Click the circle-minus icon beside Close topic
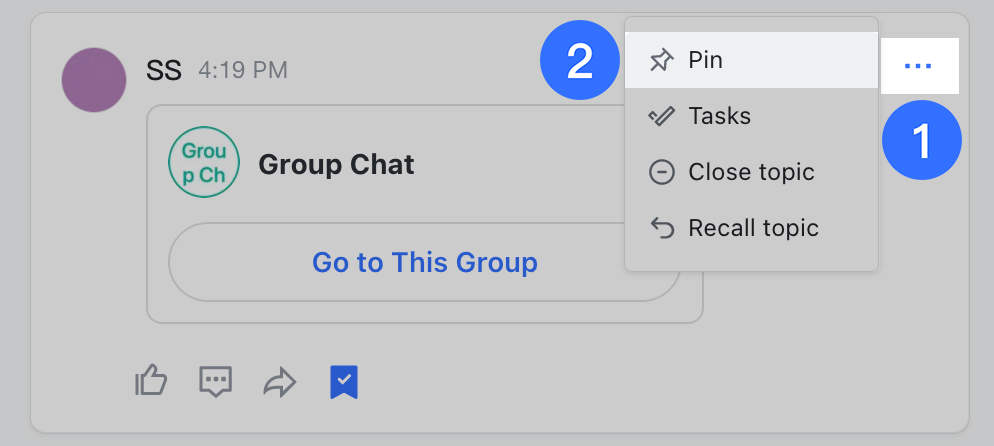 coord(661,172)
